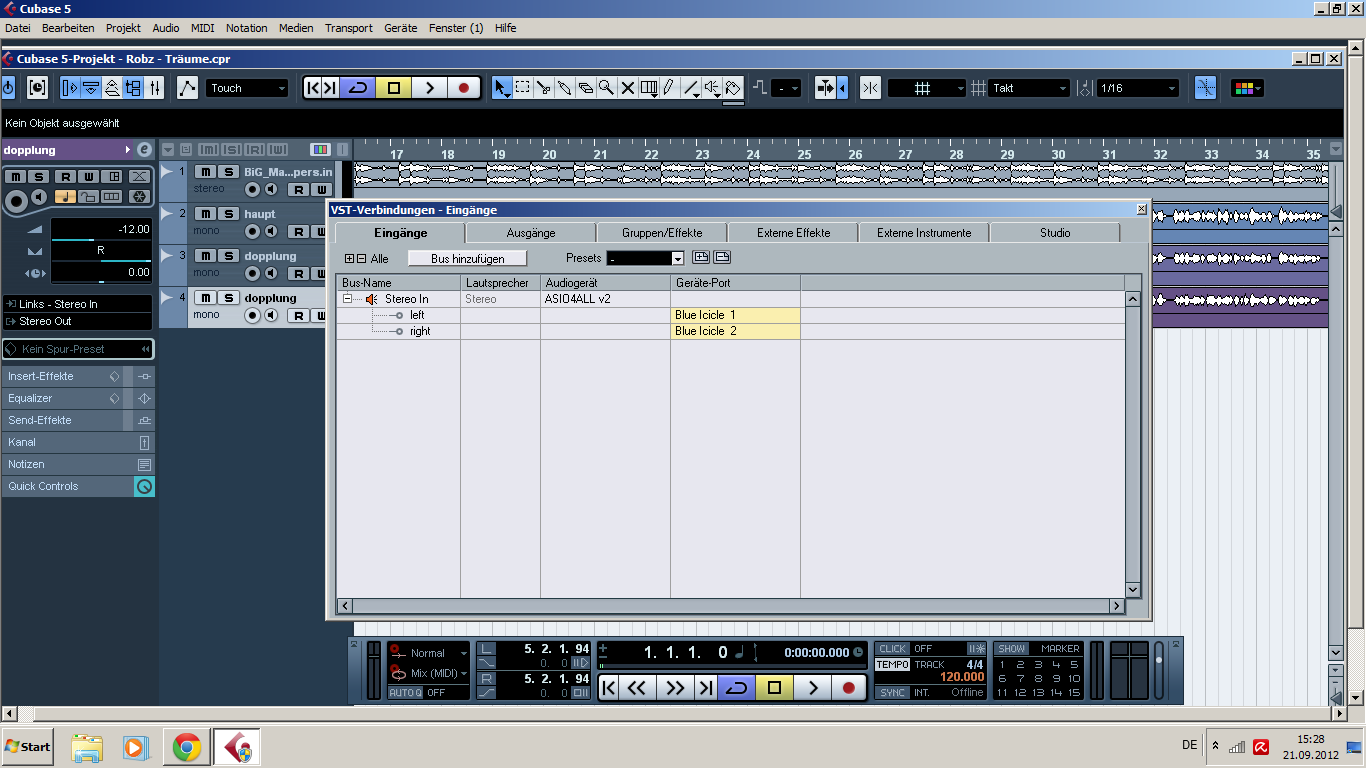The image size is (1366, 768).
Task: Open the Touch automation mode dropdown
Action: [247, 88]
